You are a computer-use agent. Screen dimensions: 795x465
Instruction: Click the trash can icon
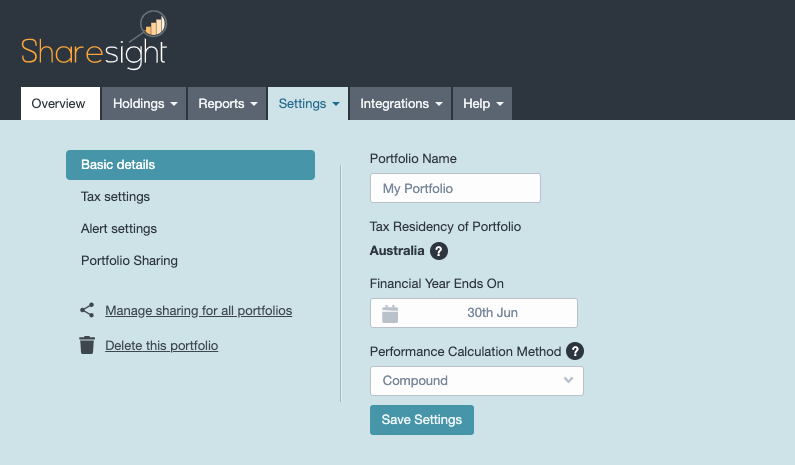click(x=87, y=346)
